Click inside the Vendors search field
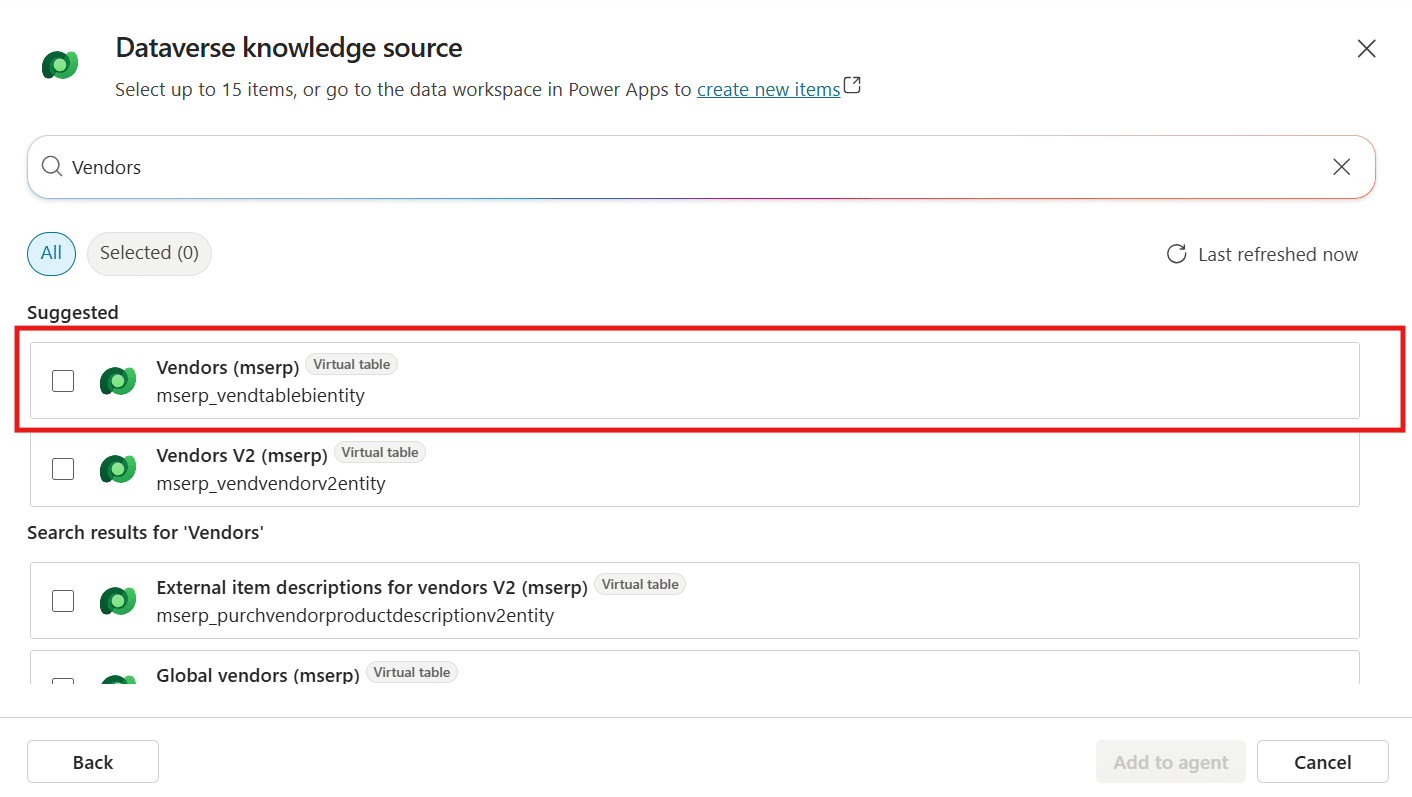This screenshot has height=797, width=1412. (x=400, y=166)
